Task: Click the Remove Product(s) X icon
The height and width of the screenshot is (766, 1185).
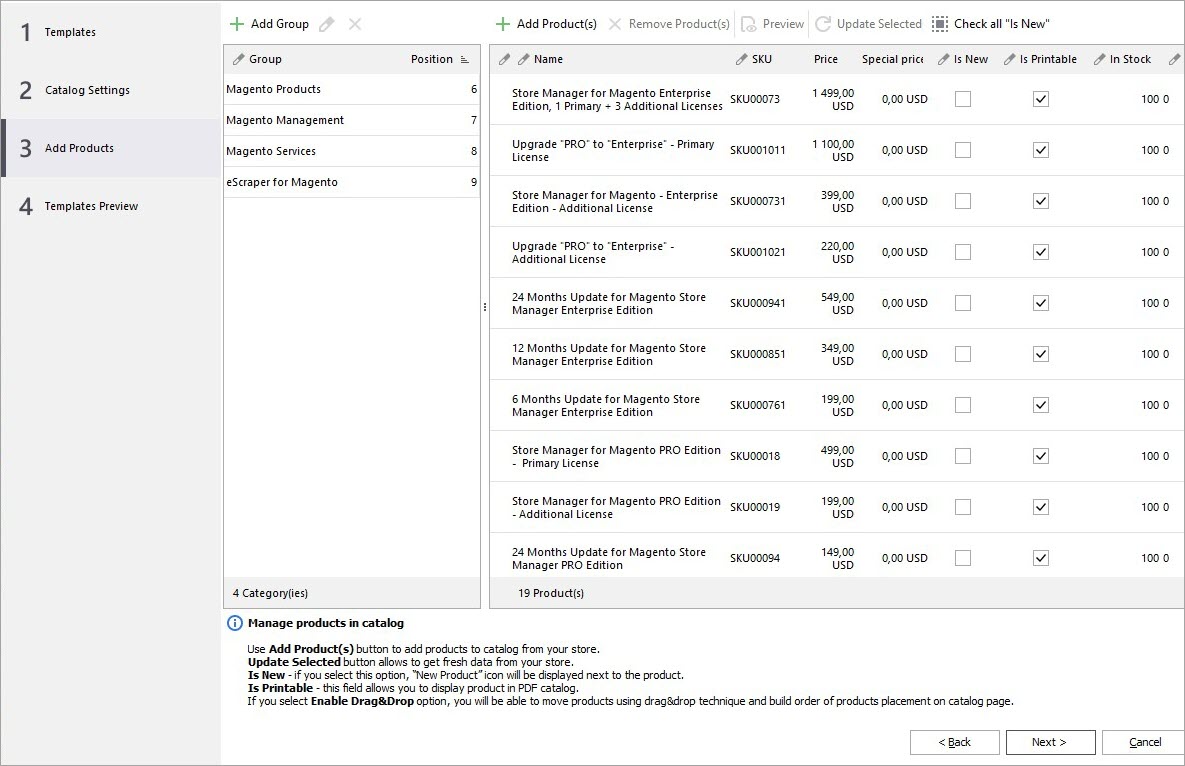Action: (x=615, y=24)
